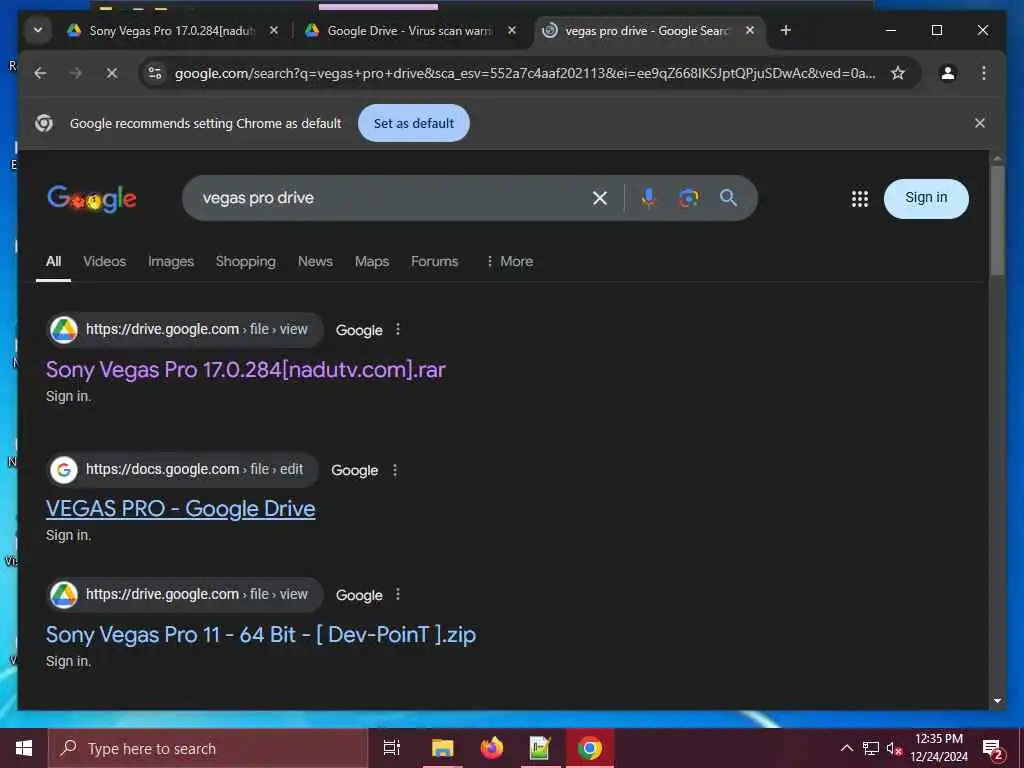The image size is (1024, 768).
Task: Open Sony Vegas Pro 11 - 64 Bit zip result
Action: tap(261, 635)
